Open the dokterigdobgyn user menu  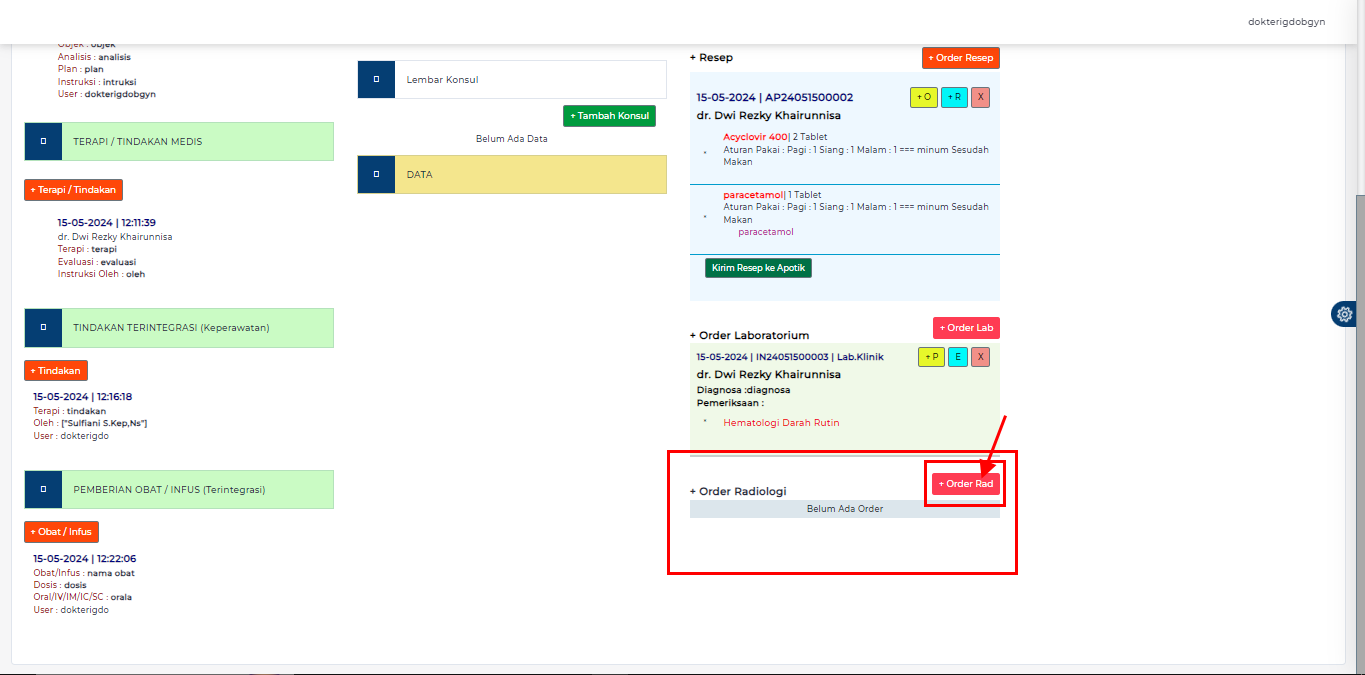click(x=1286, y=21)
